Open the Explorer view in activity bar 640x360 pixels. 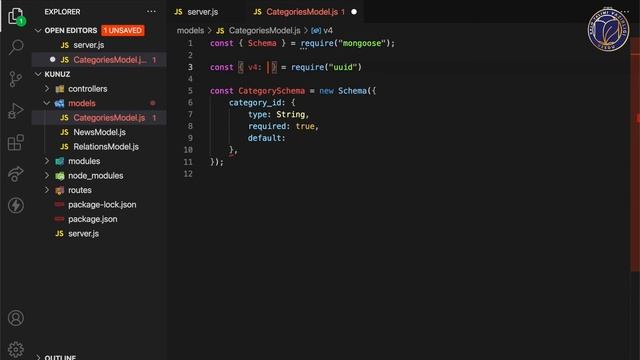[x=16, y=16]
